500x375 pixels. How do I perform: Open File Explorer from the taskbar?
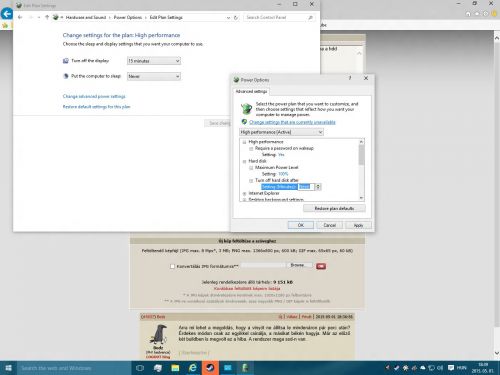175,368
